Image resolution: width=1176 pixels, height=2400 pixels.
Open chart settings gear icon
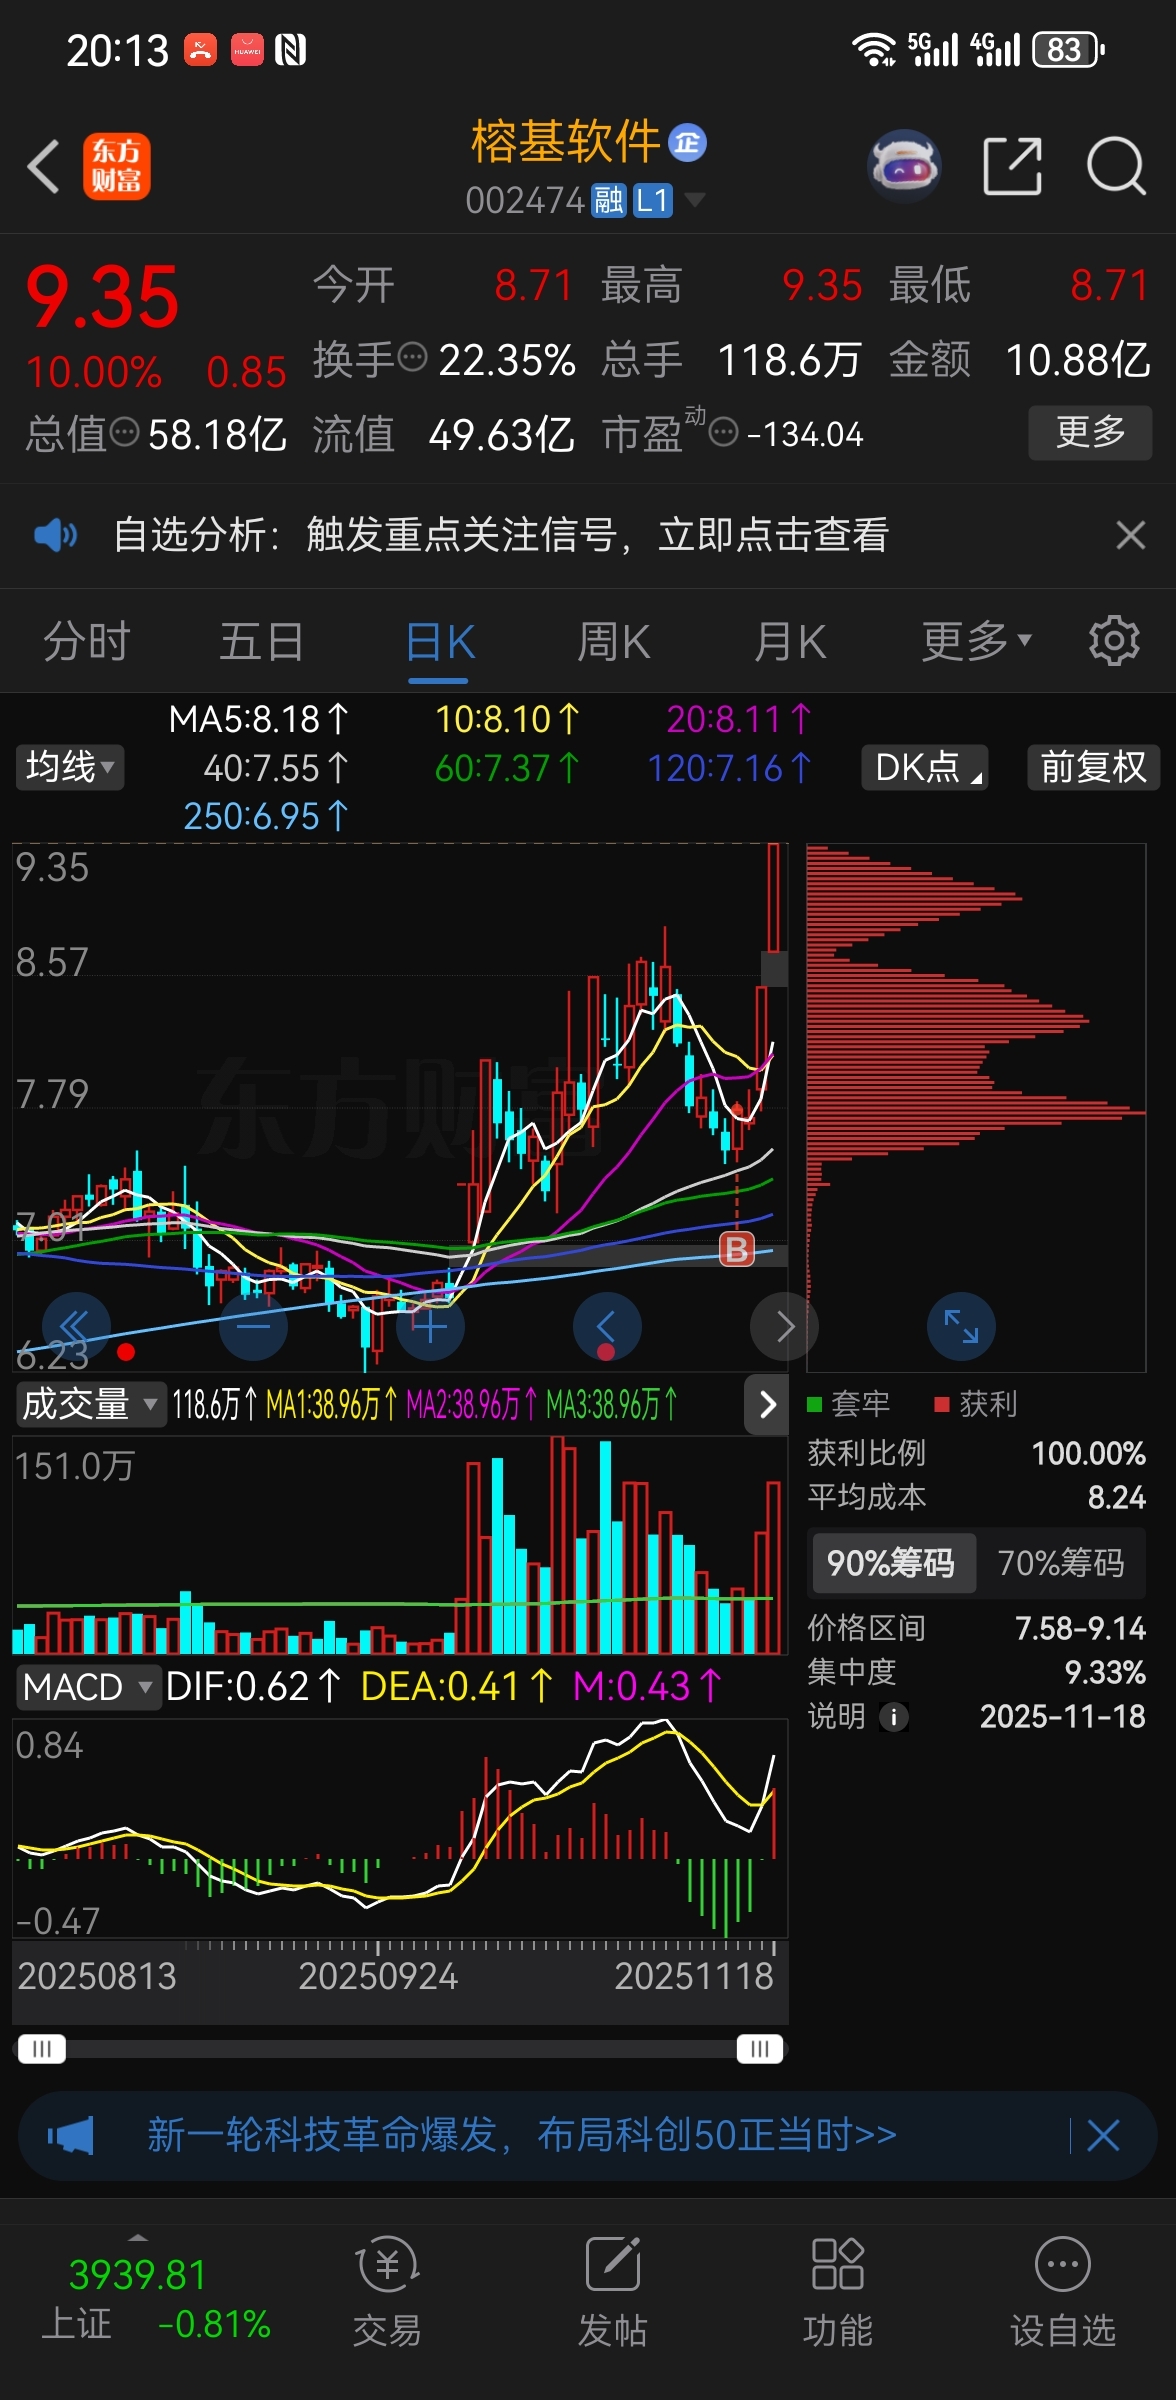pyautogui.click(x=1114, y=641)
